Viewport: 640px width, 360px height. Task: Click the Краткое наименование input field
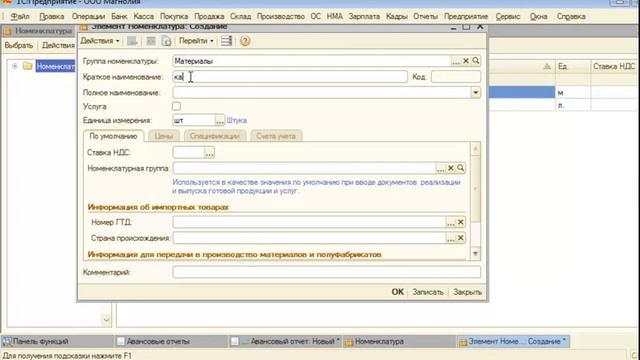tap(290, 77)
